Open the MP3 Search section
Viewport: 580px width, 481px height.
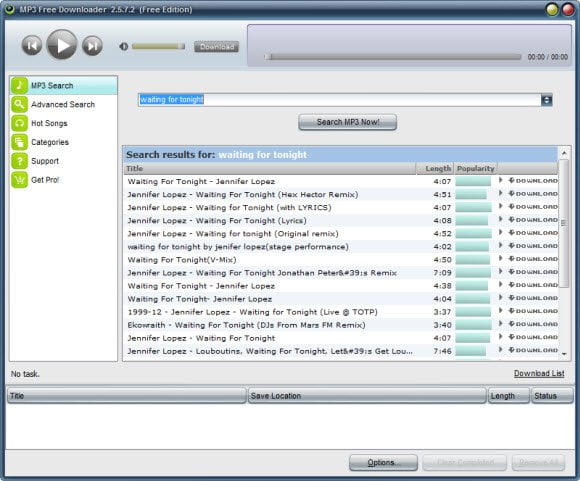pyautogui.click(x=64, y=85)
